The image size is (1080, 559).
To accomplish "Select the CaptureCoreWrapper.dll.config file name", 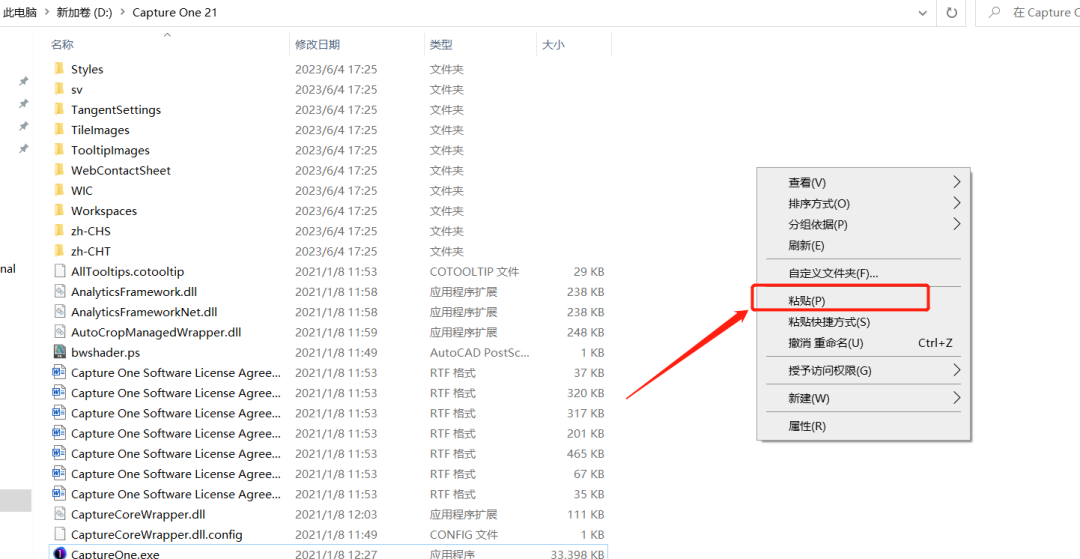I will 156,534.
